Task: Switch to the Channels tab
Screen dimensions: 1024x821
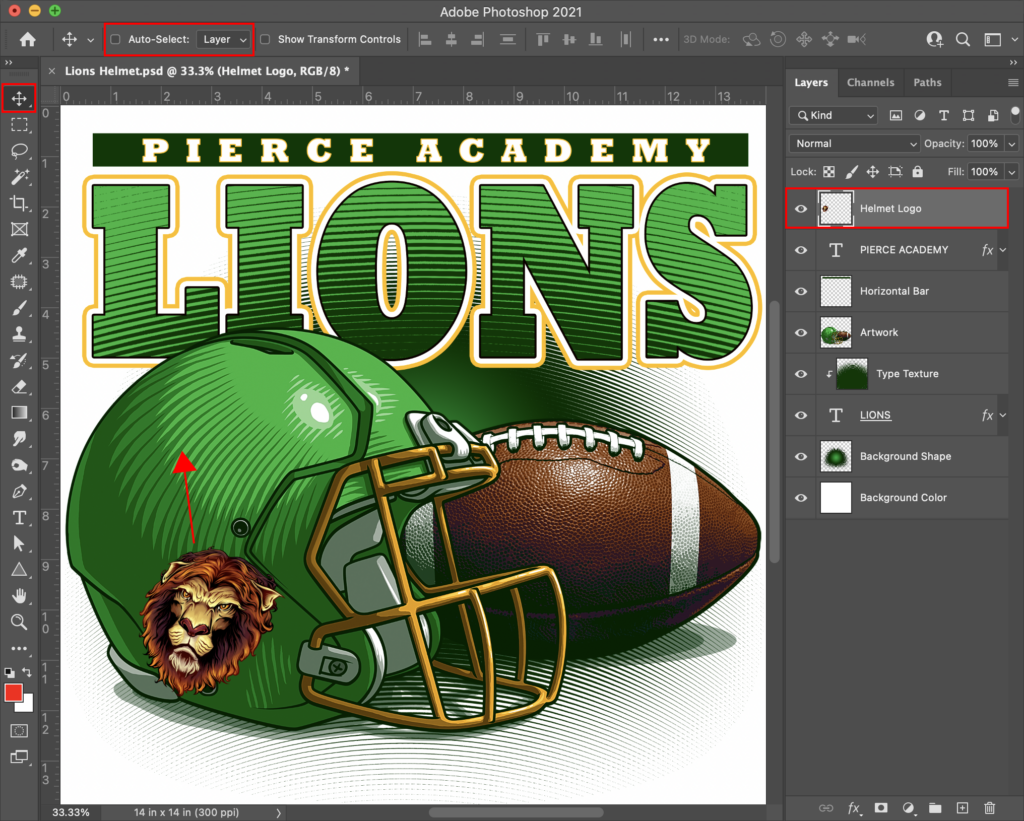Action: pyautogui.click(x=871, y=82)
